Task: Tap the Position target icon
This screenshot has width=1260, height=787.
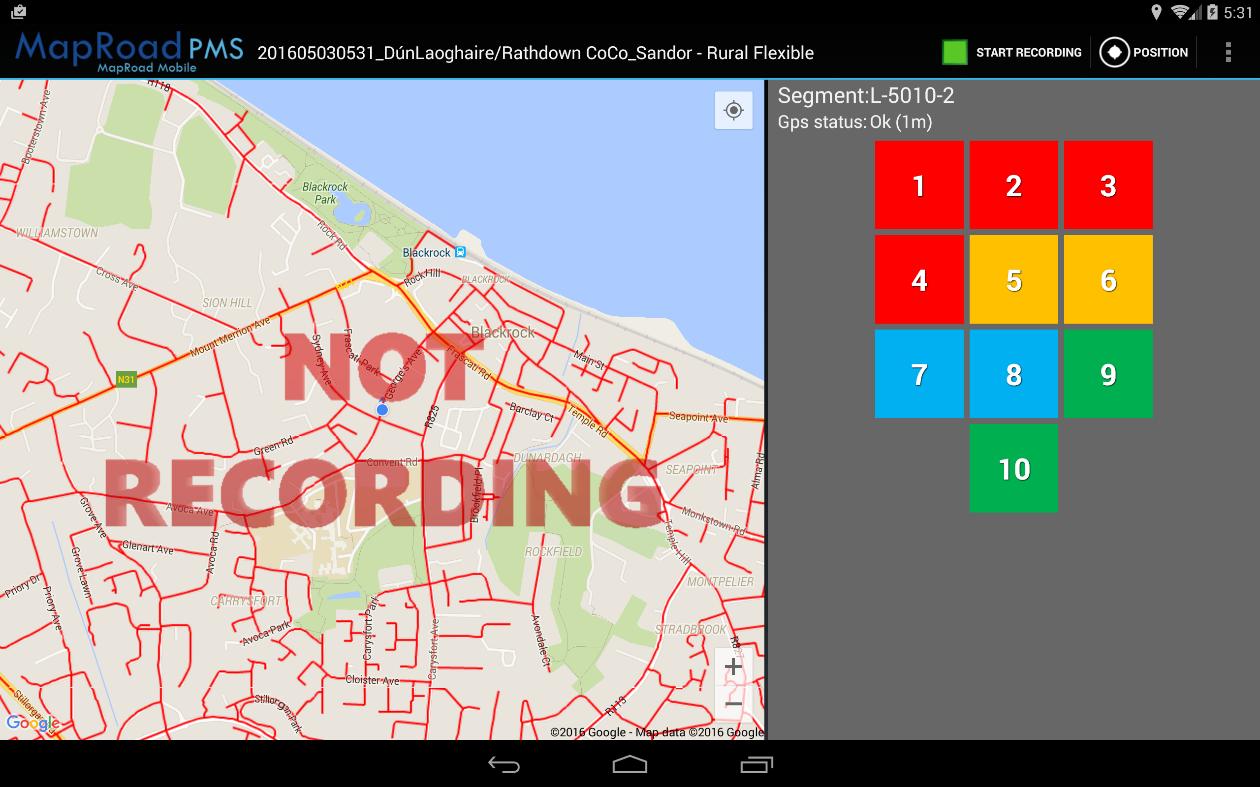Action: coord(1114,52)
